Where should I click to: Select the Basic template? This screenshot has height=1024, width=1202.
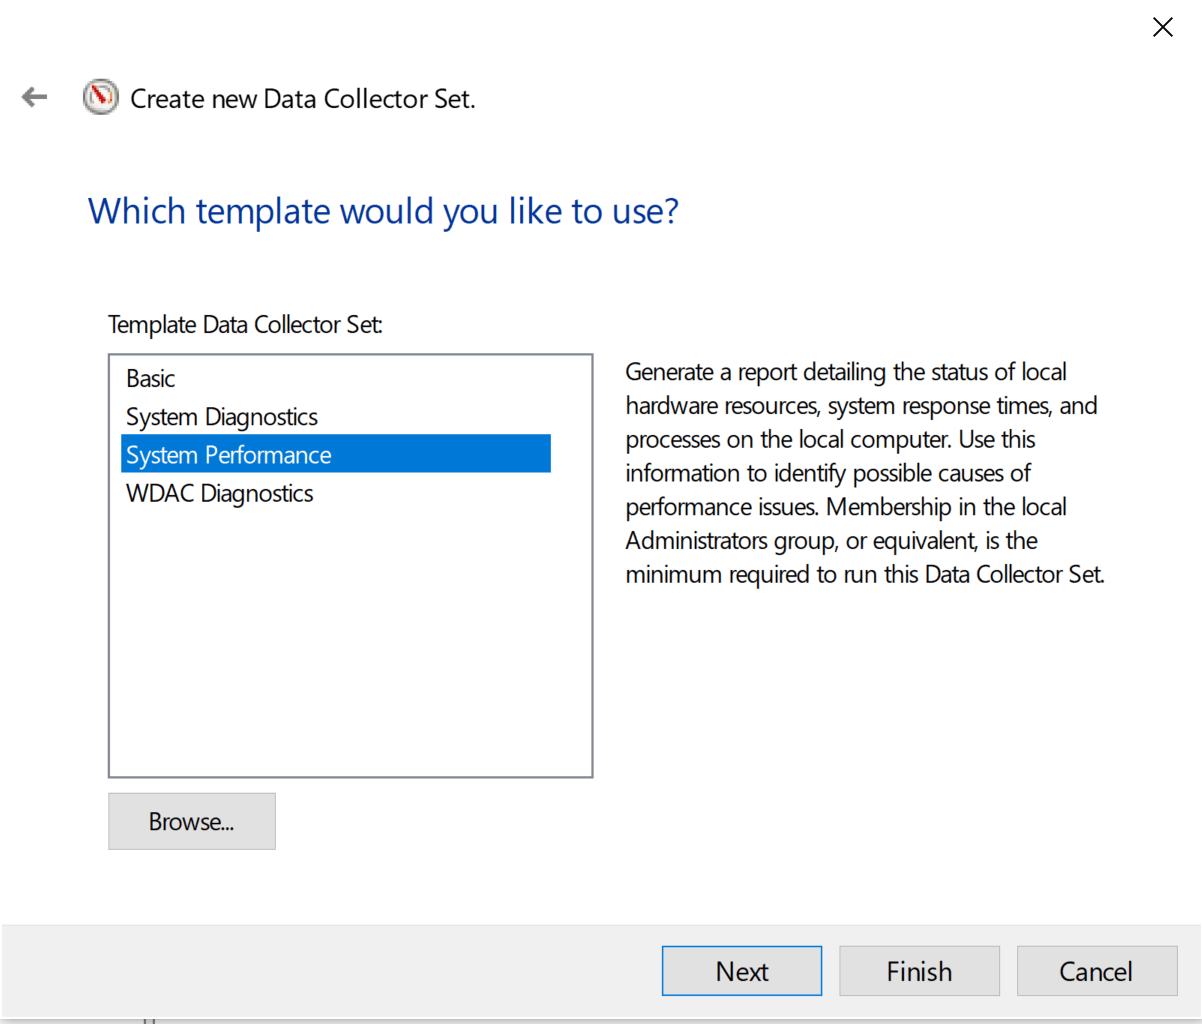151,379
